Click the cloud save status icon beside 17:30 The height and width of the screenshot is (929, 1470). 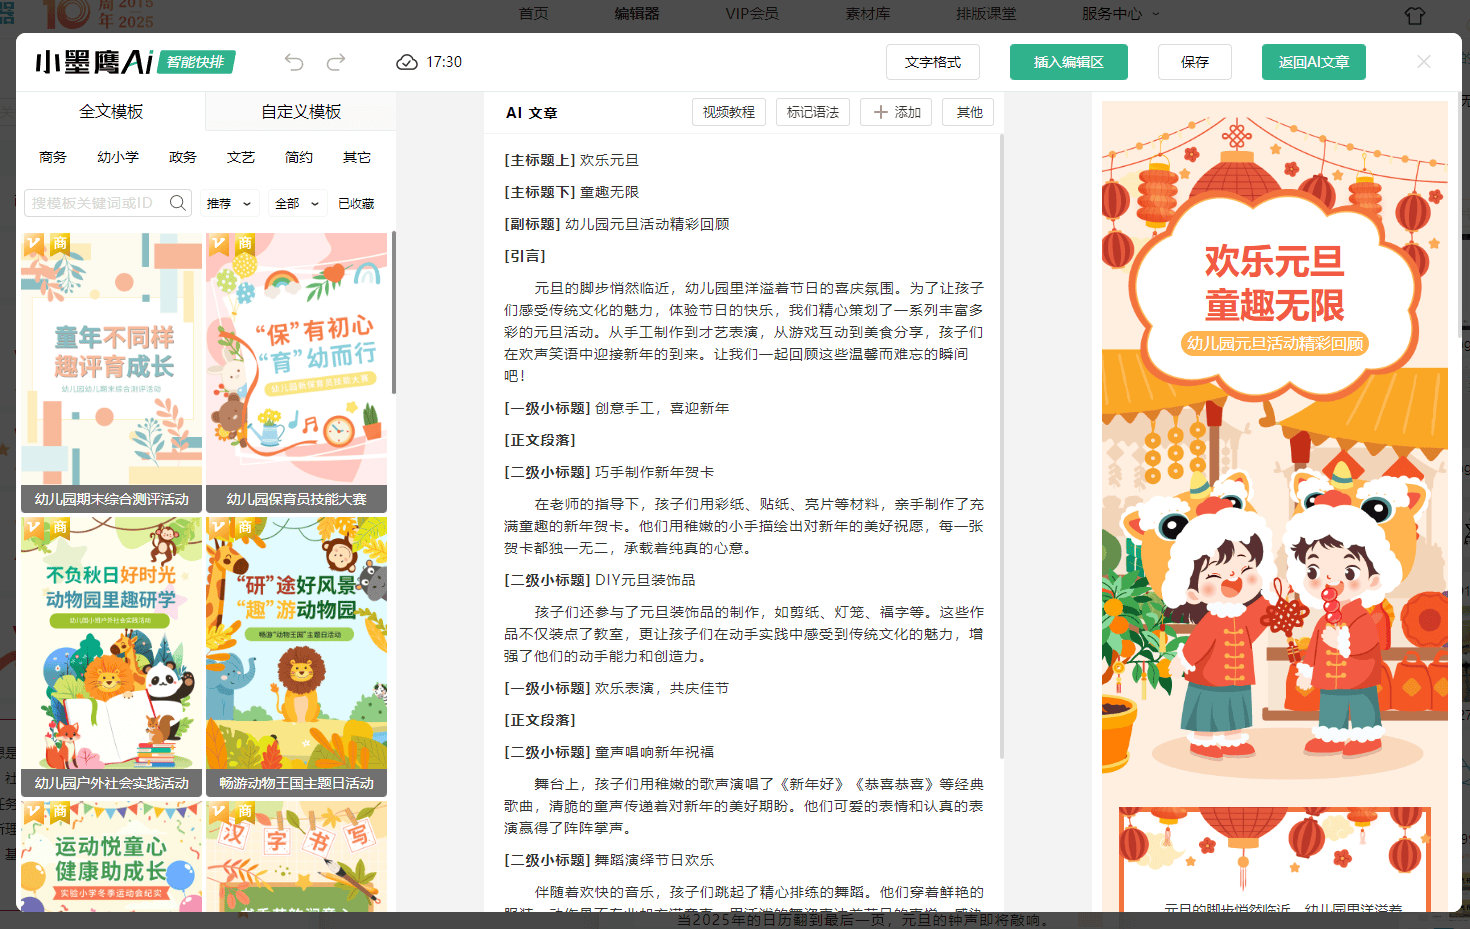pyautogui.click(x=407, y=62)
